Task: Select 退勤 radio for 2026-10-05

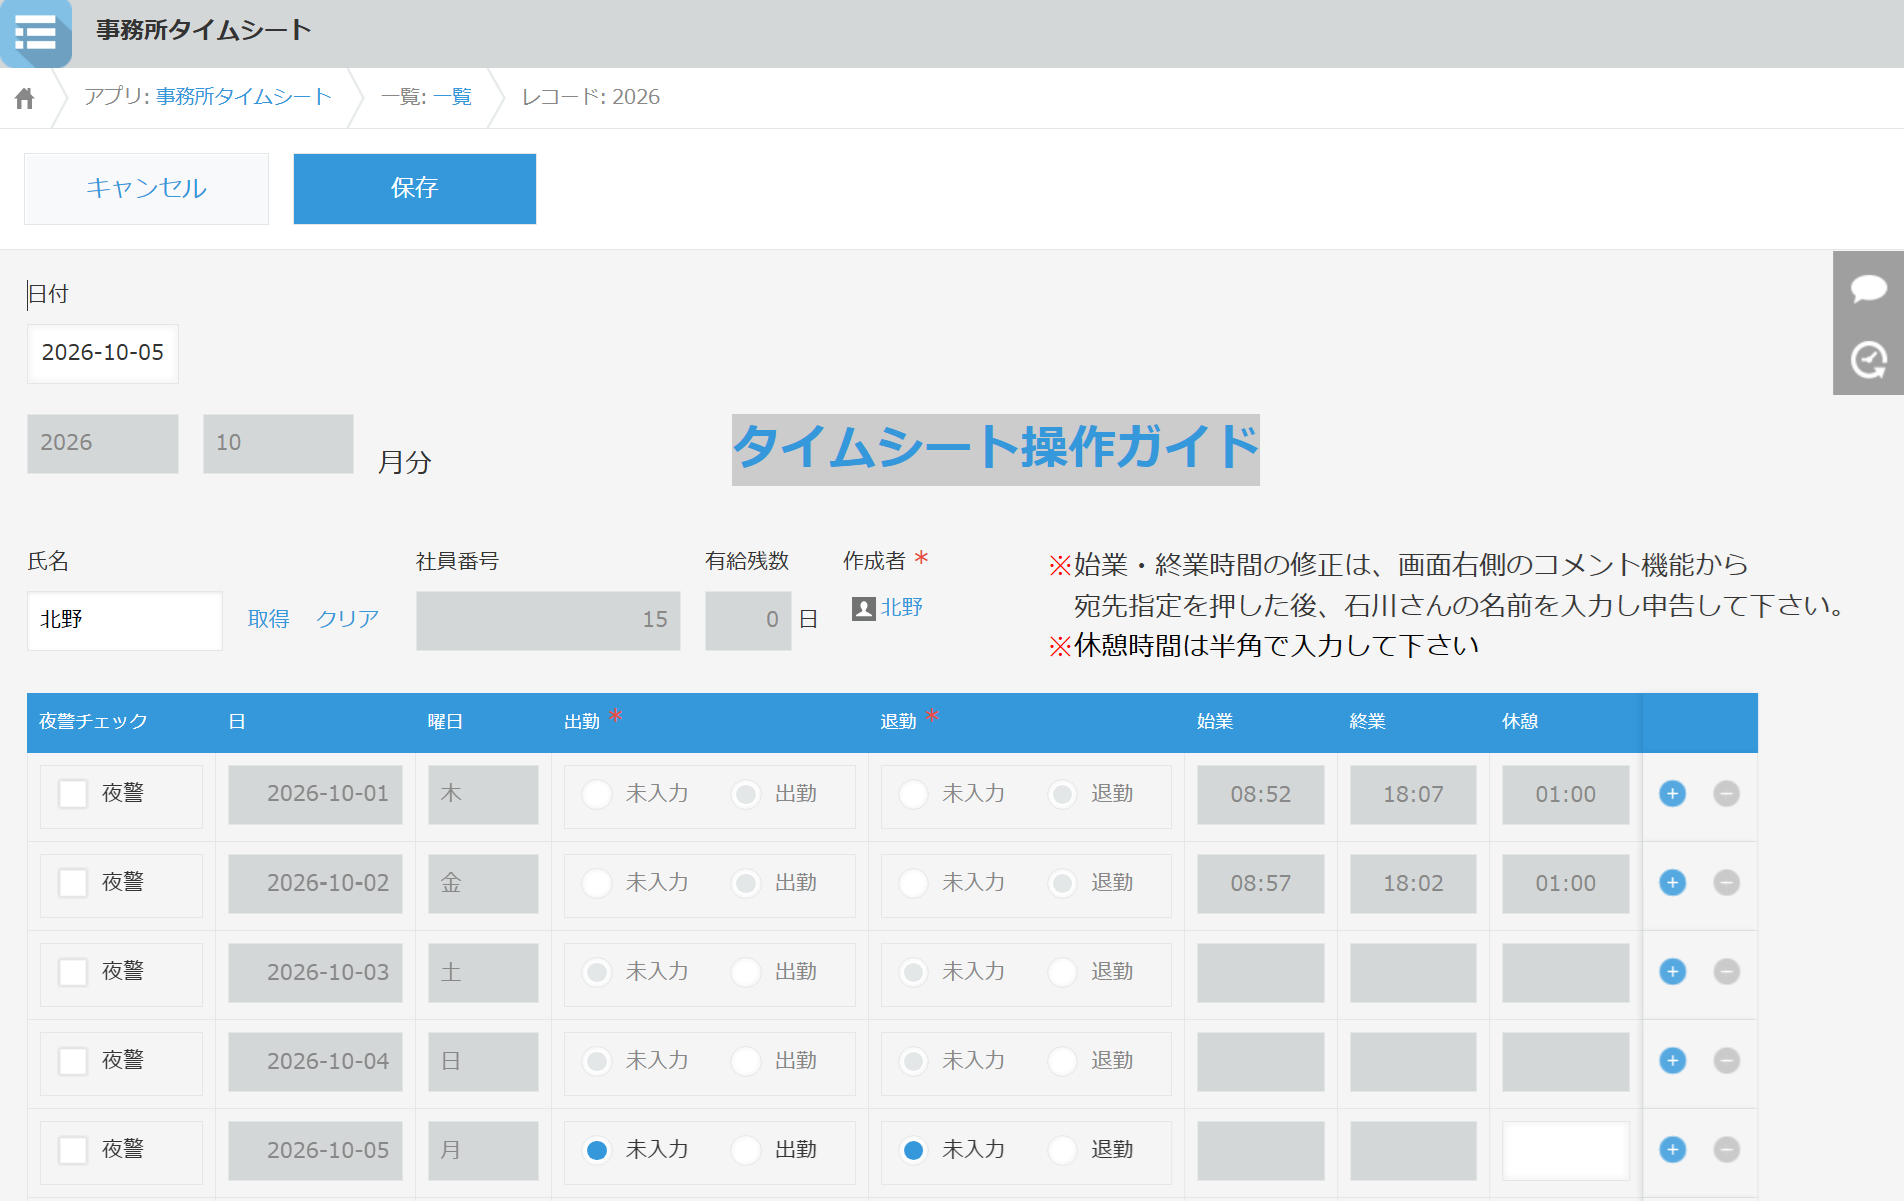Action: 1062,1150
